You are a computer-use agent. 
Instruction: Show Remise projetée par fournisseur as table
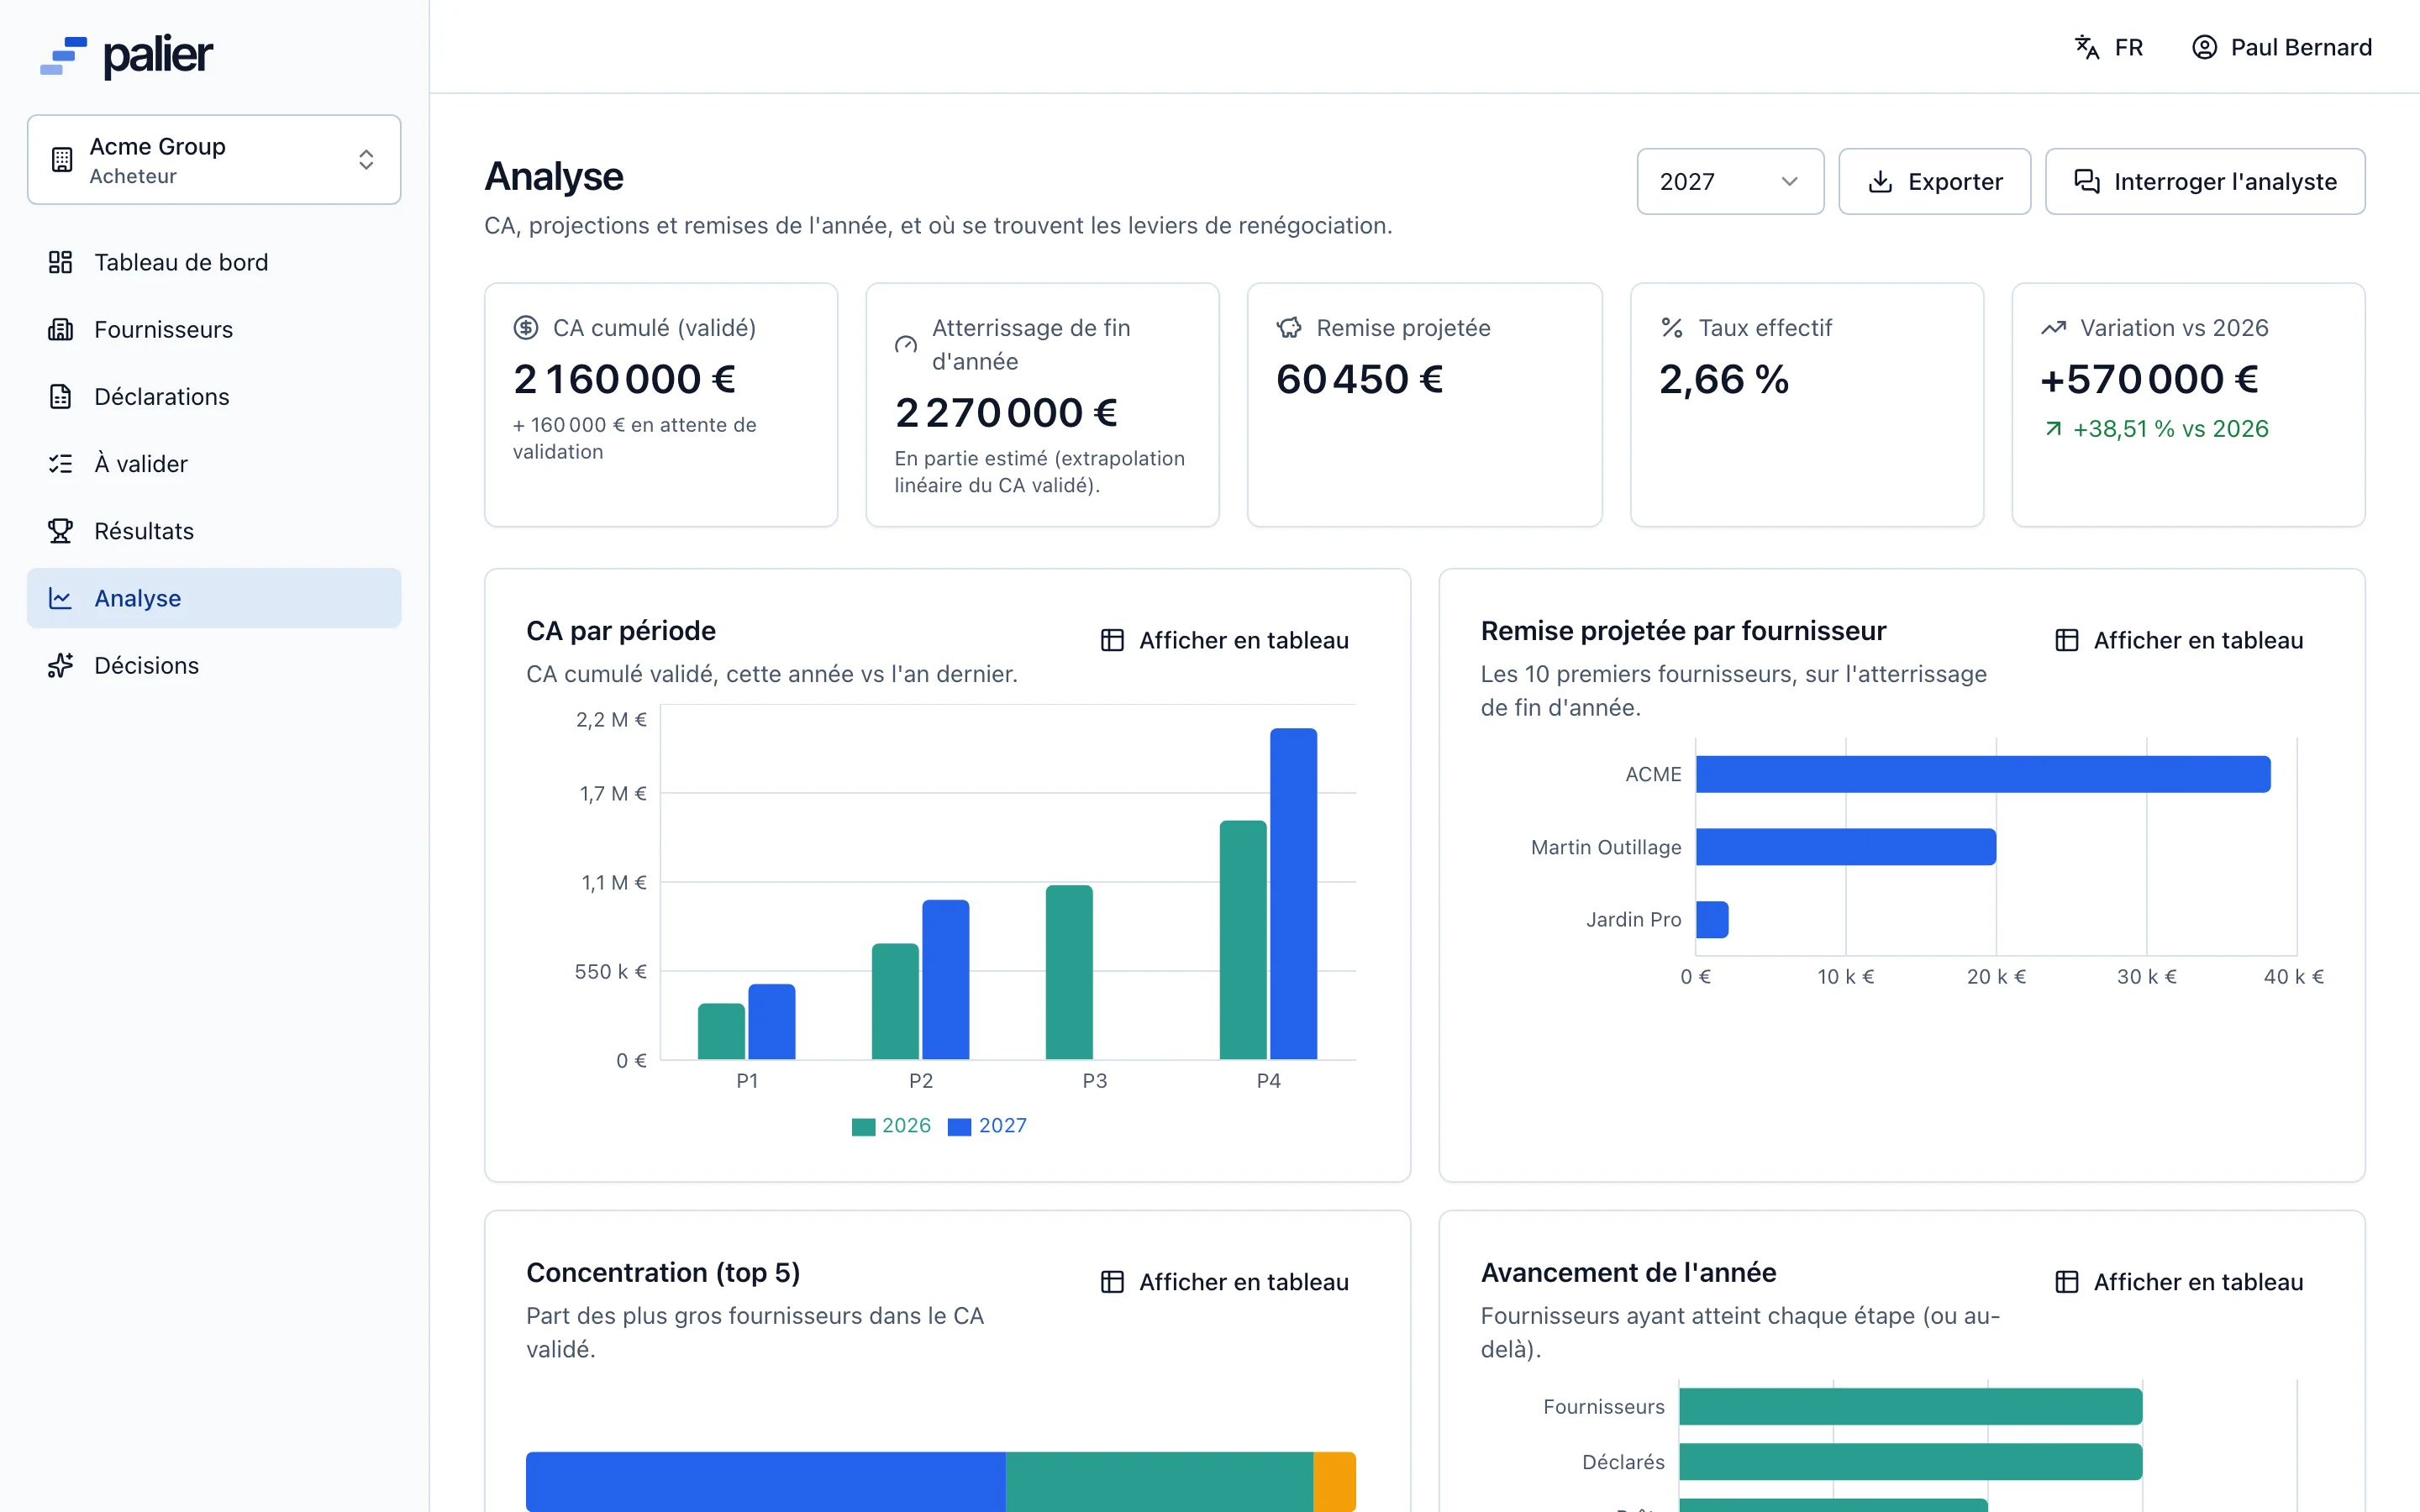(x=2179, y=640)
